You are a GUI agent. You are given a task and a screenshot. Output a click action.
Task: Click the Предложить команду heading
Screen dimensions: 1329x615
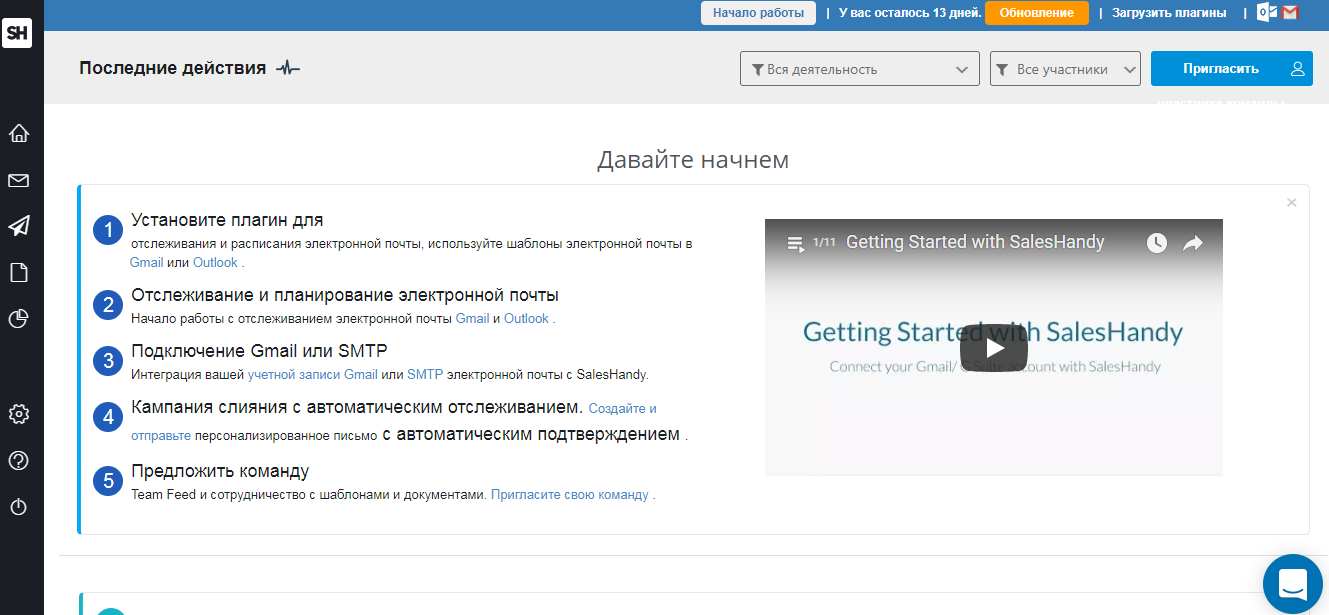pos(220,471)
